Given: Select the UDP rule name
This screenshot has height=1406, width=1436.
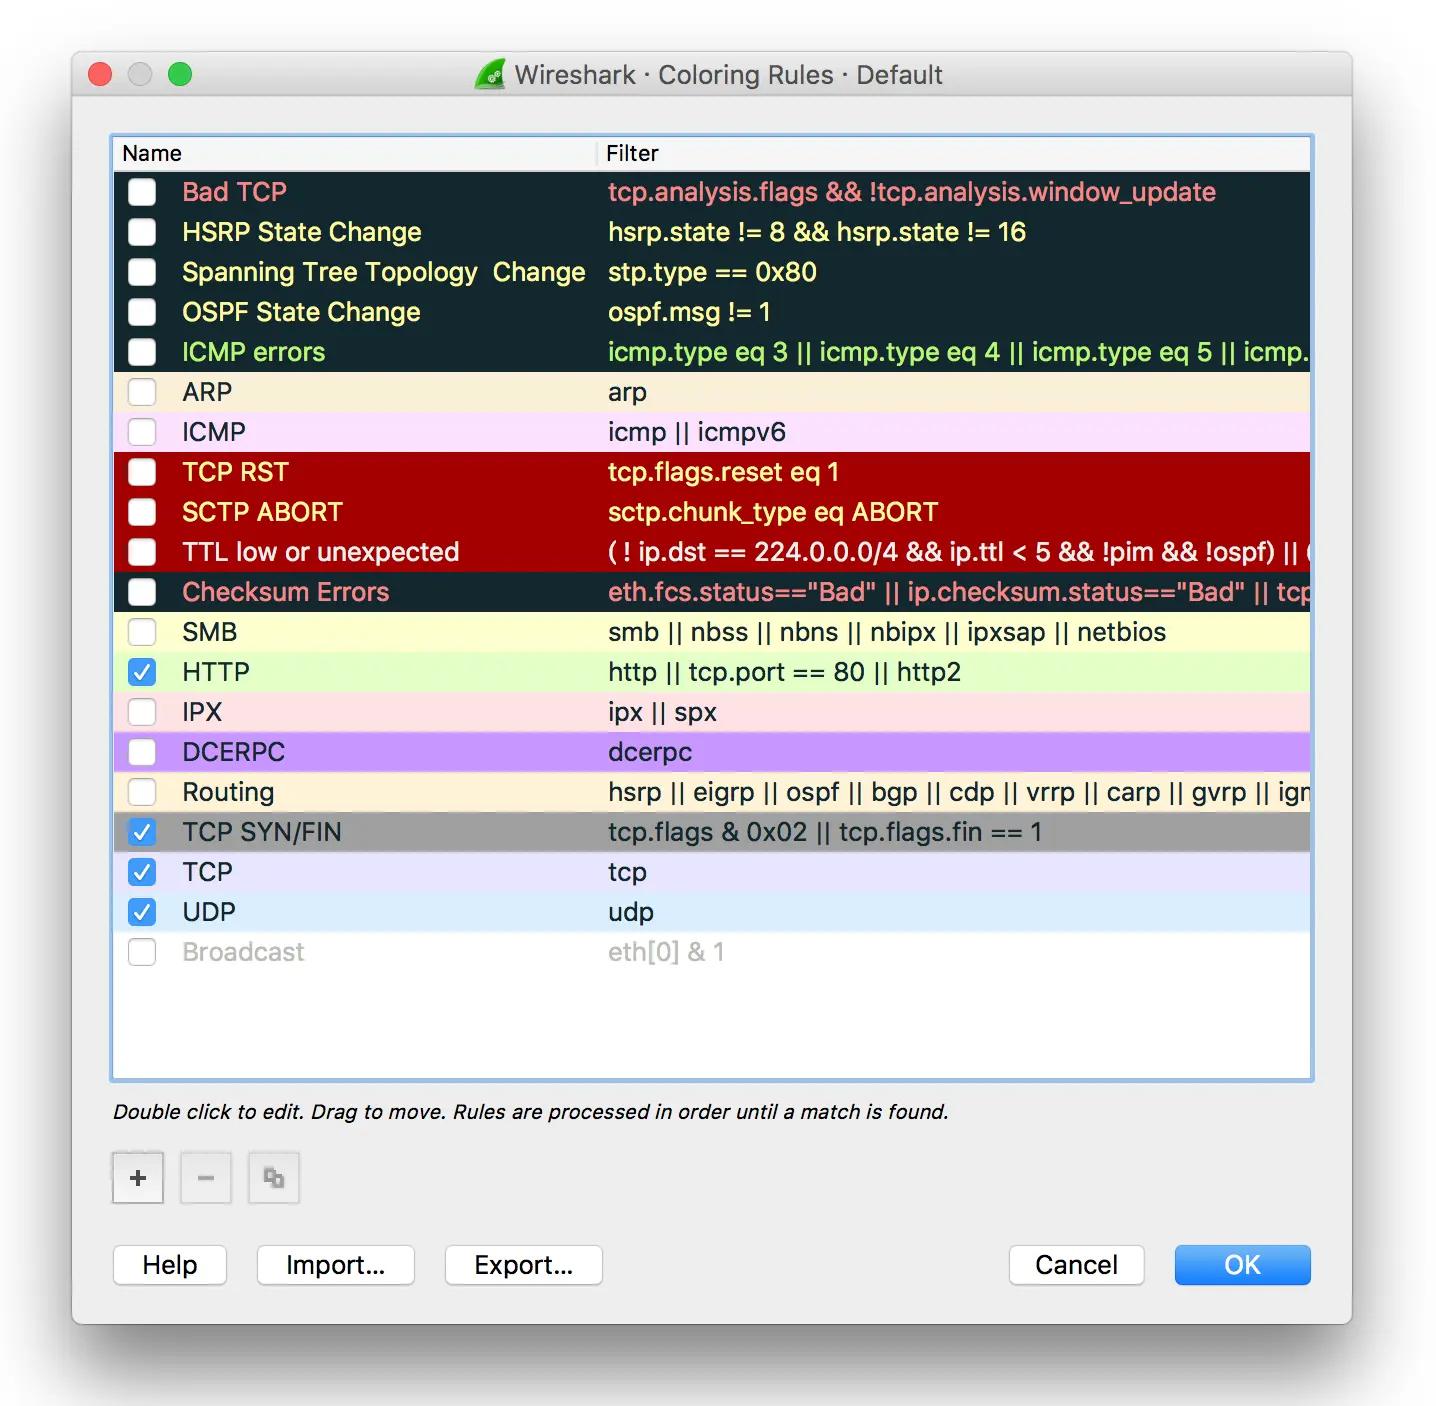Looking at the screenshot, I should (209, 912).
